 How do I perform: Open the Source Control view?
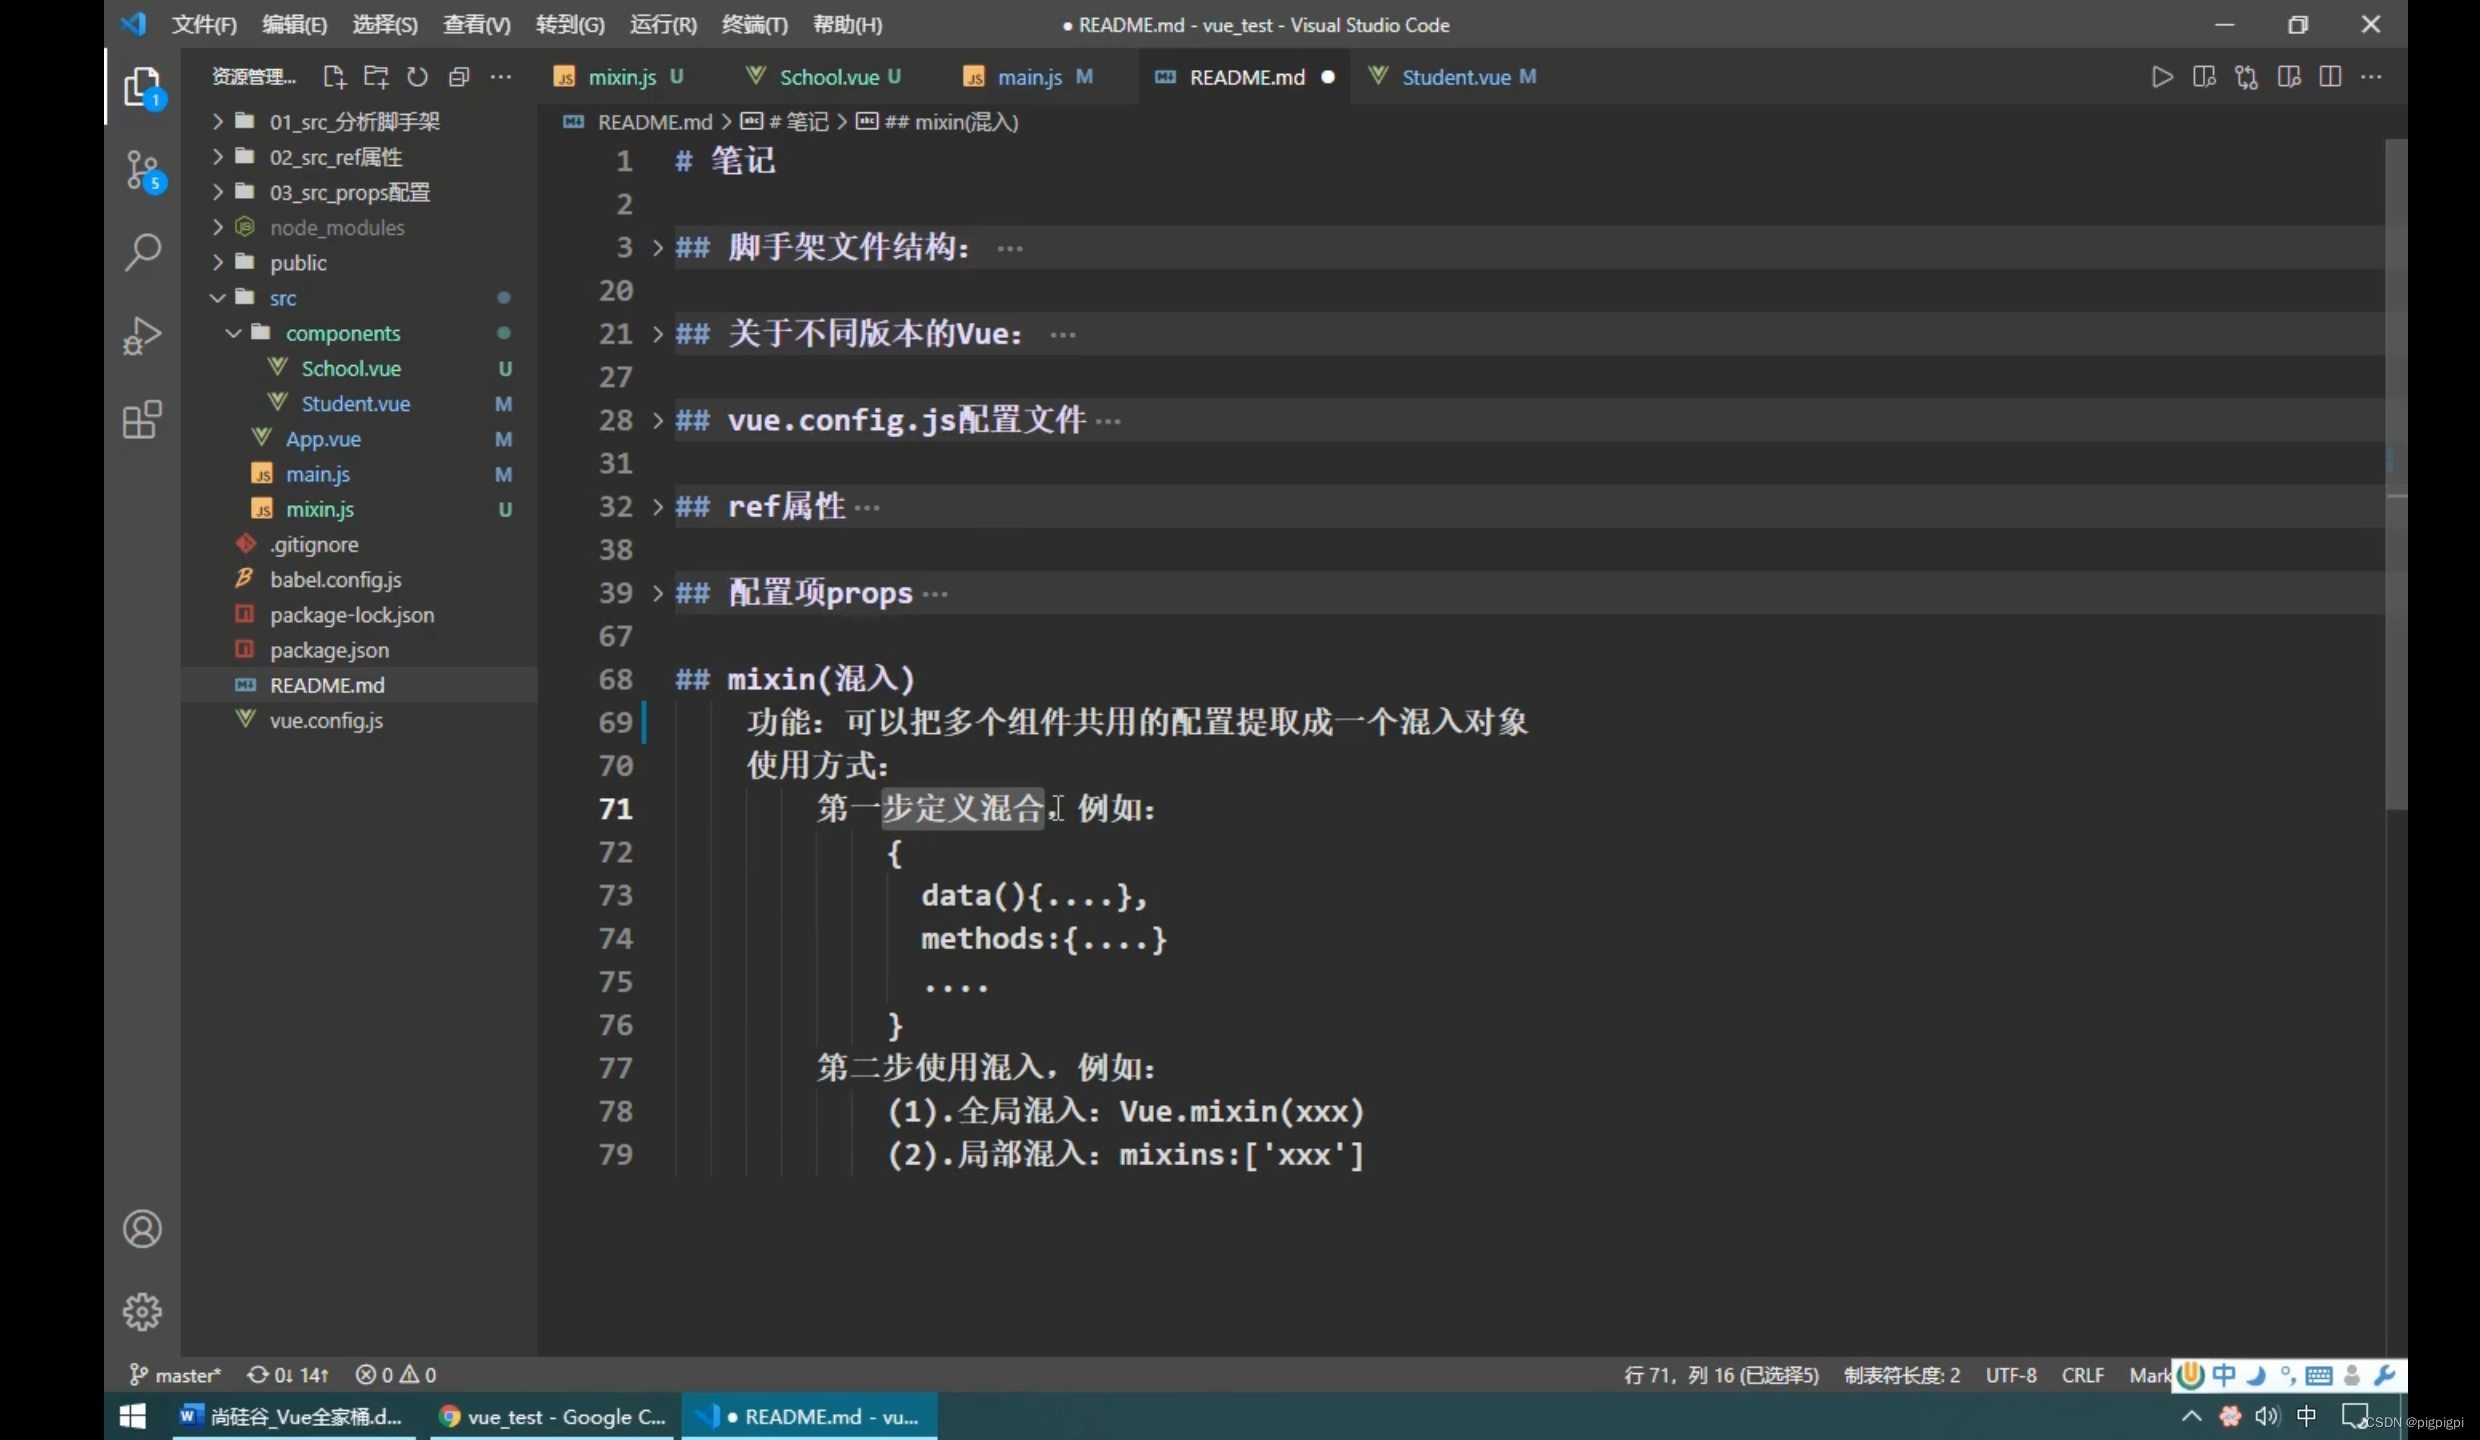[143, 171]
